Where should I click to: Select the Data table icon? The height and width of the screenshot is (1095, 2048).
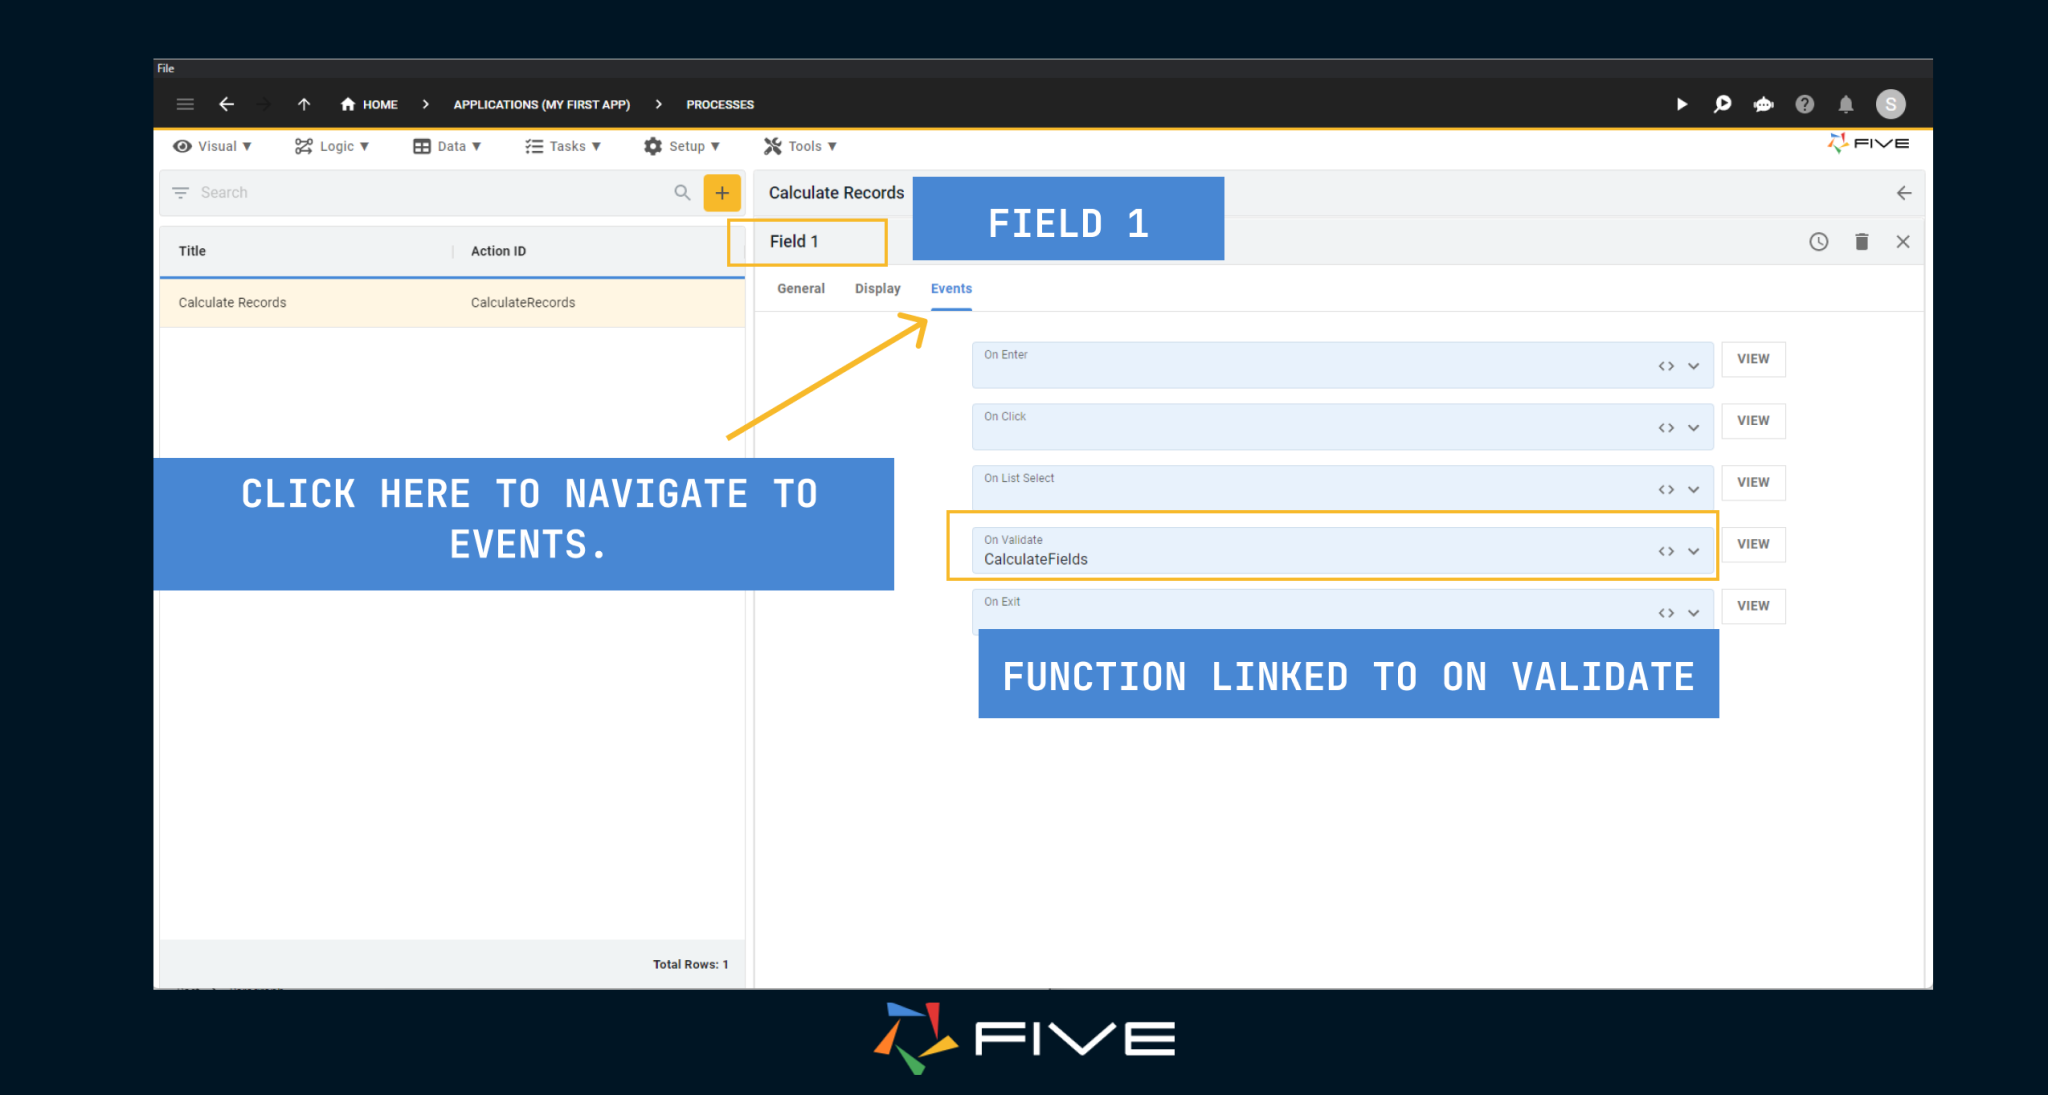pyautogui.click(x=421, y=146)
